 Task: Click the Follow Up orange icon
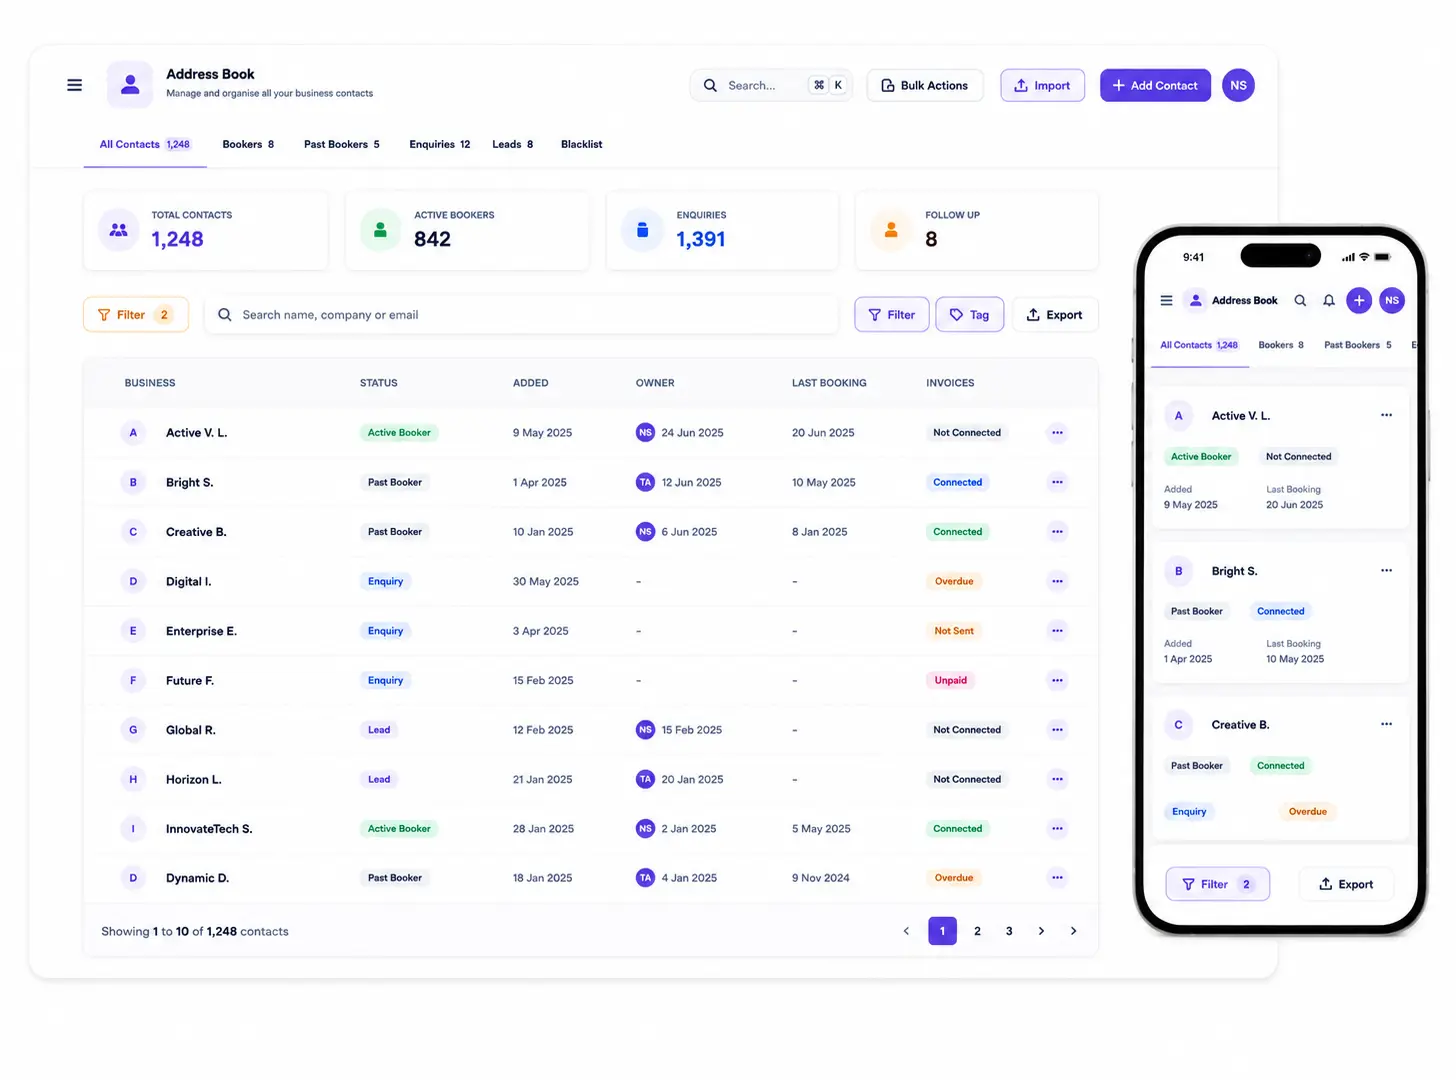[891, 230]
